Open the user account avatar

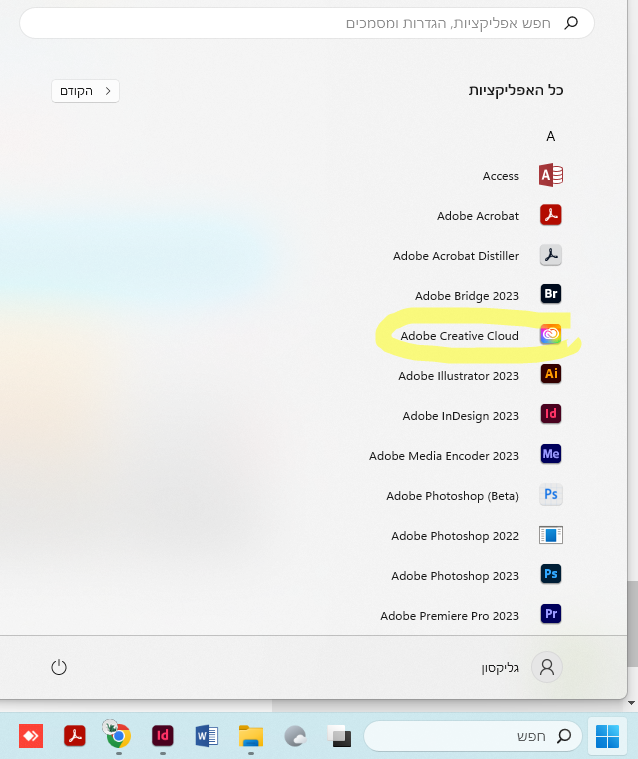[x=547, y=667]
